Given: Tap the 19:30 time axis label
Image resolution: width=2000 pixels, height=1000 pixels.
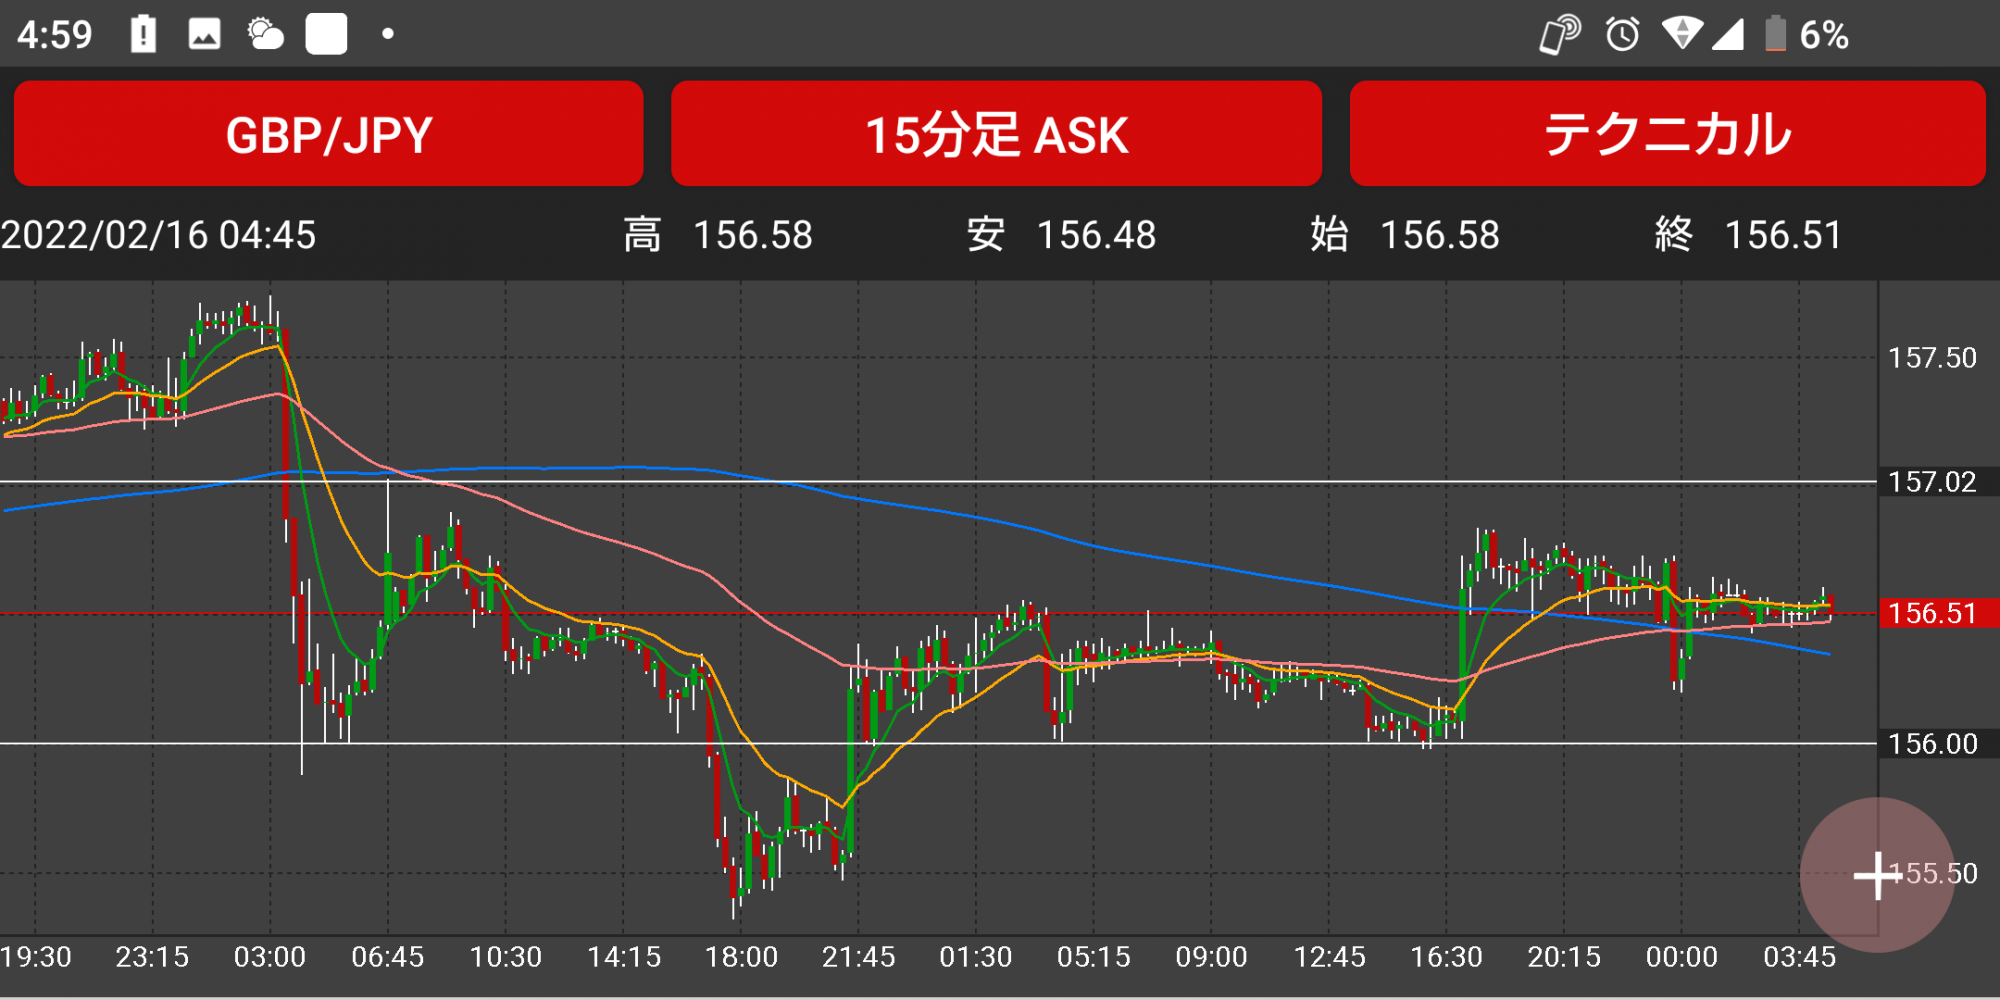Looking at the screenshot, I should (x=36, y=957).
